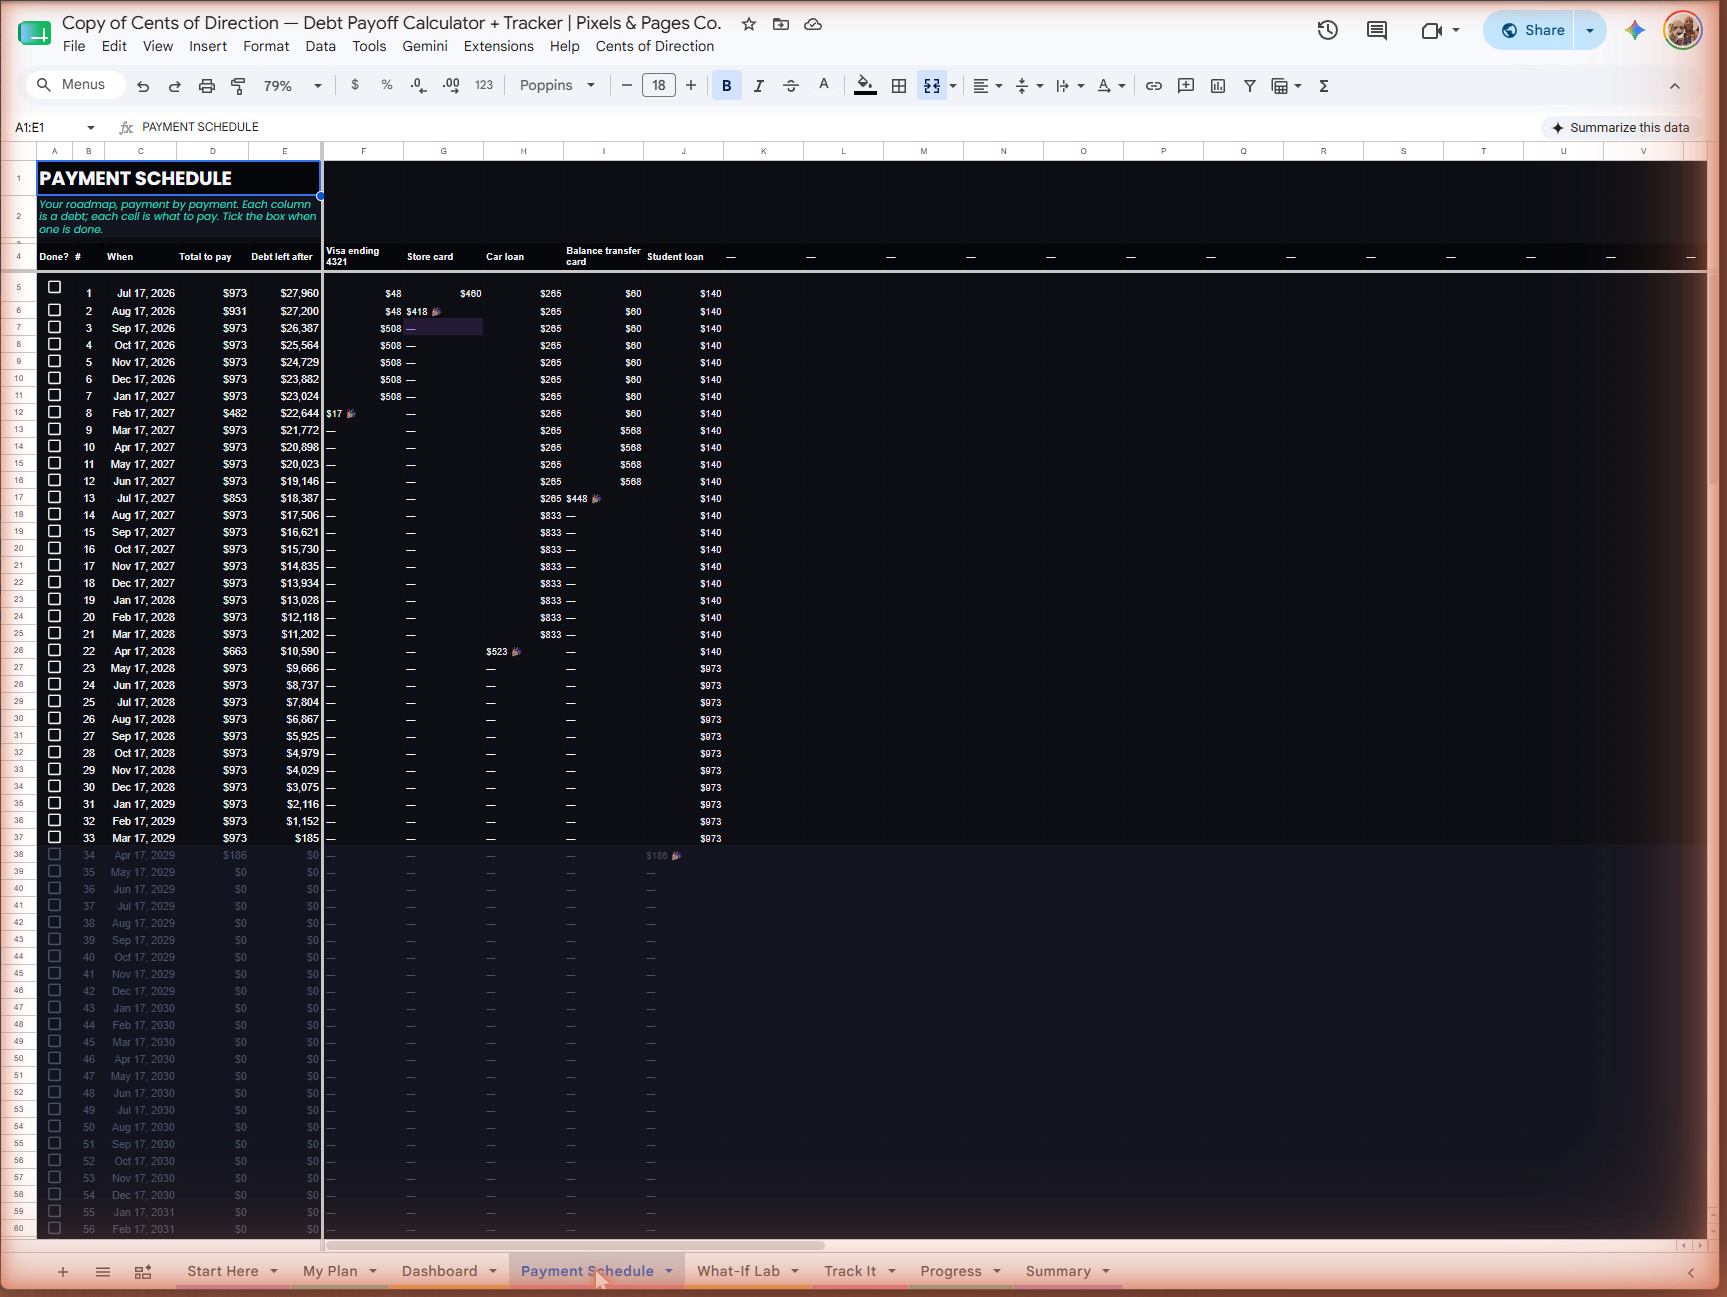Open the Cents of Direction menu
1727x1297 pixels.
click(655, 46)
